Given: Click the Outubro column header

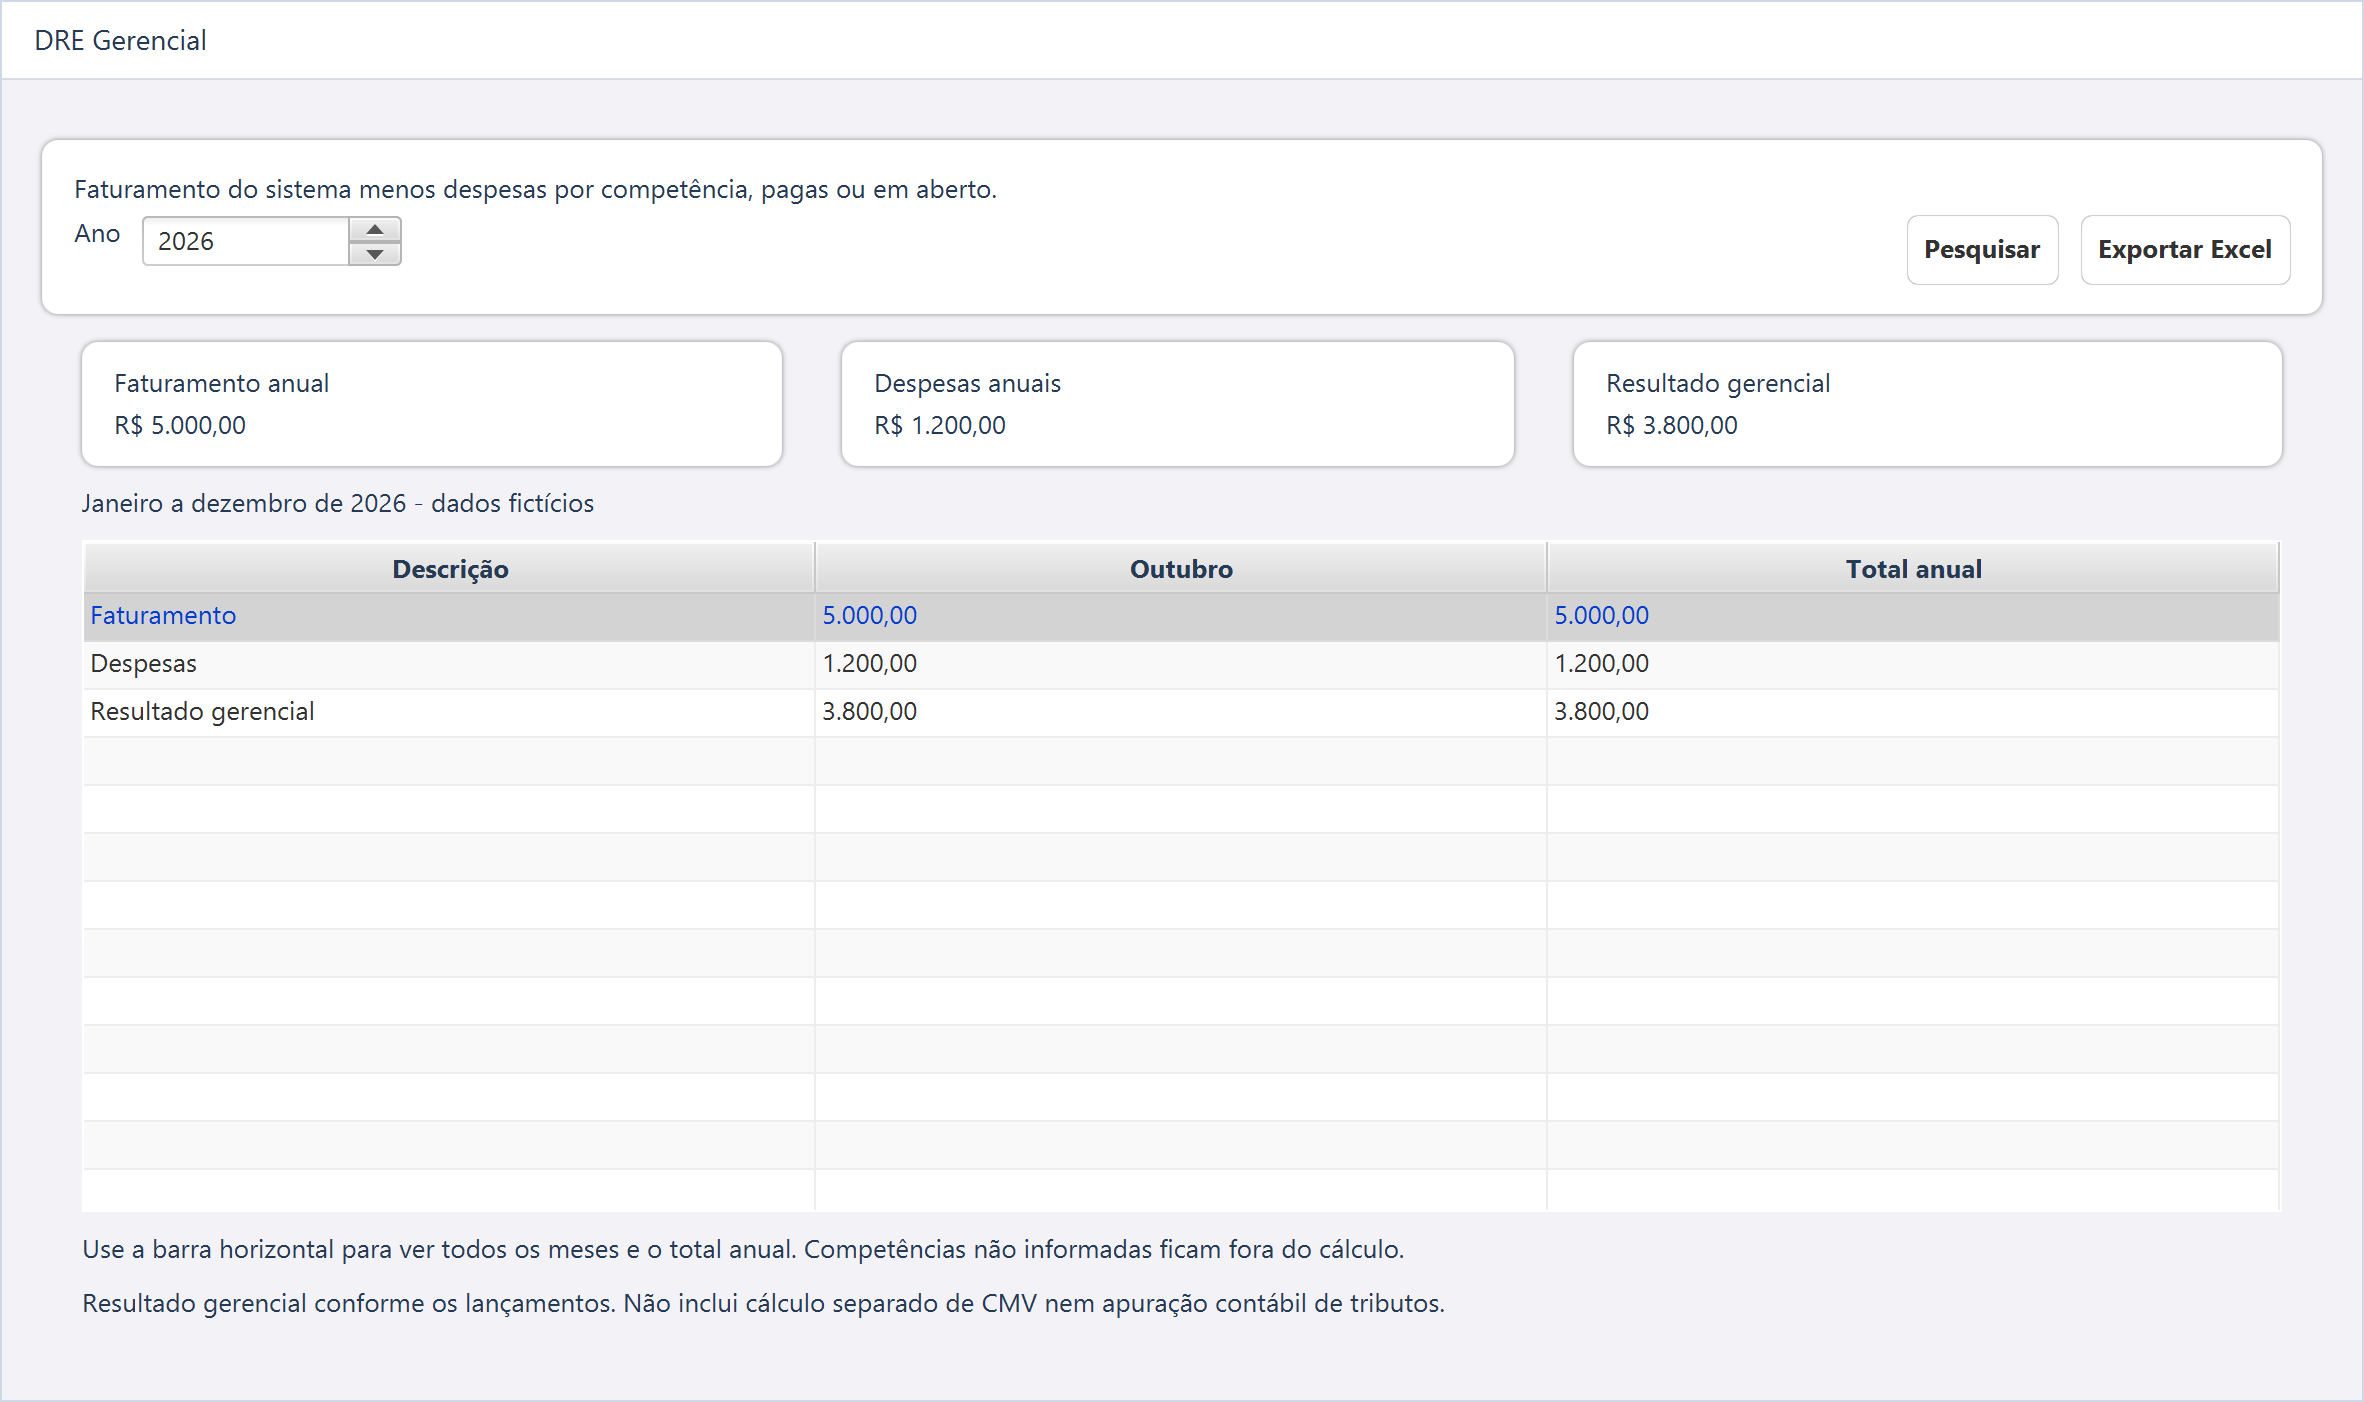Looking at the screenshot, I should pos(1181,568).
